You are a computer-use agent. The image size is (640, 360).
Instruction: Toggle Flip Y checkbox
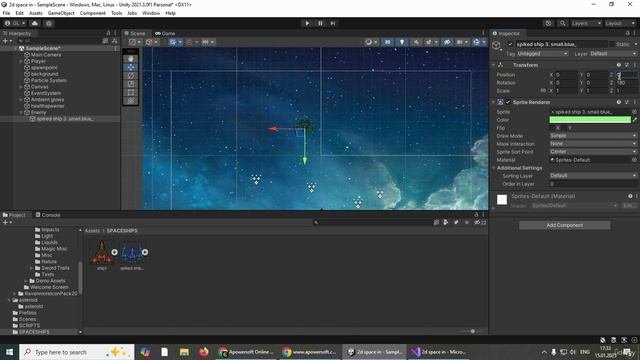click(565, 128)
